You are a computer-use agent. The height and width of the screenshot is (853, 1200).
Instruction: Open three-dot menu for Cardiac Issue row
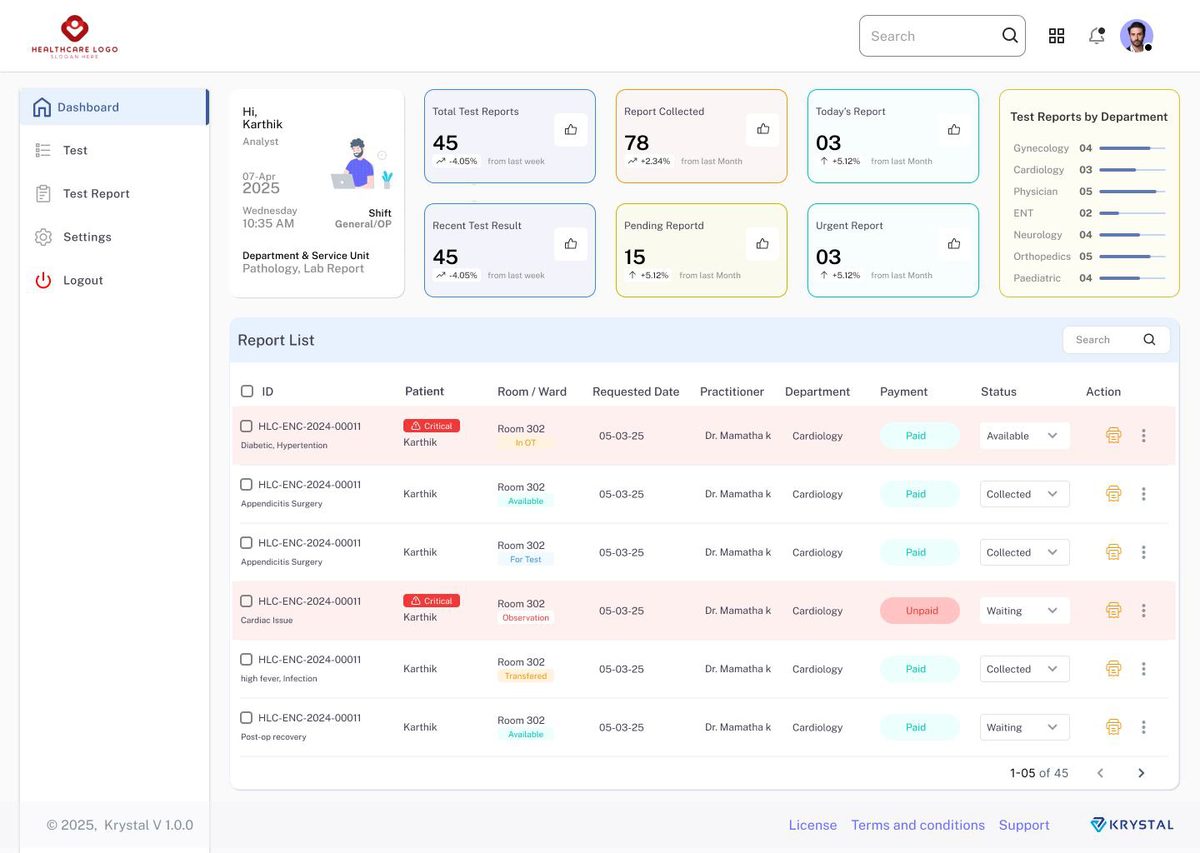coord(1143,610)
